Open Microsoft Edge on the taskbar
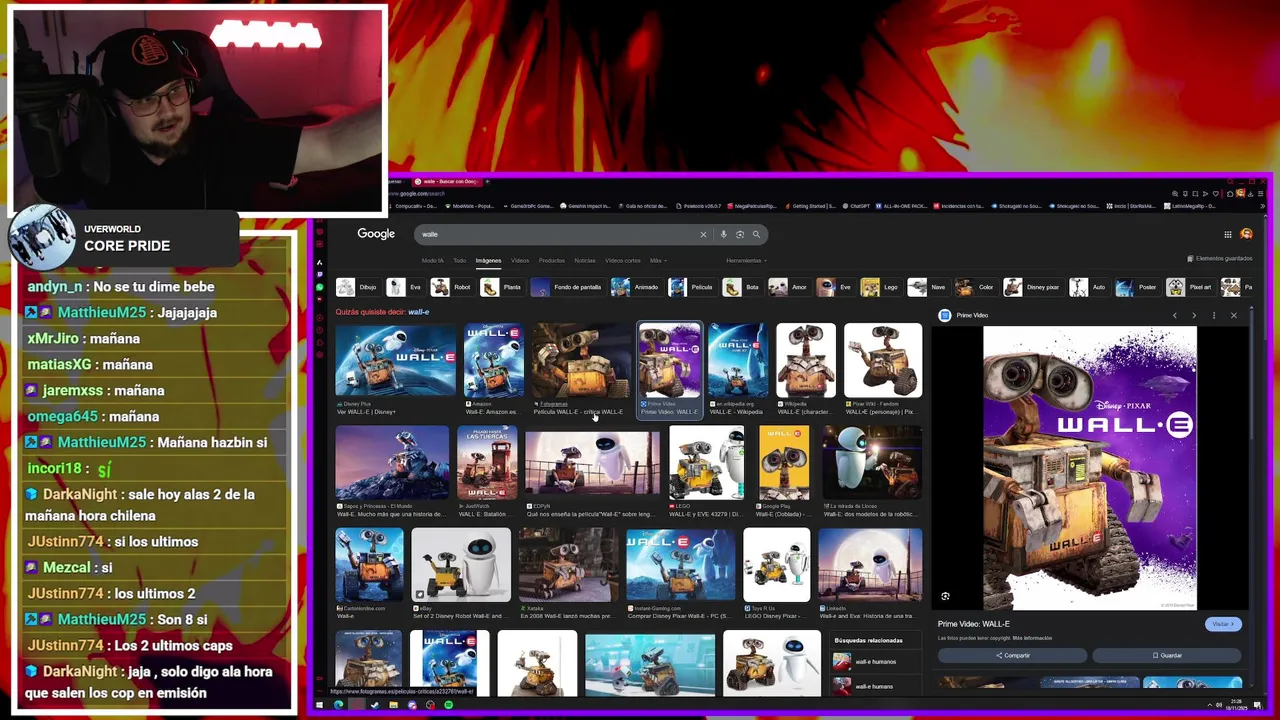 pyautogui.click(x=338, y=705)
